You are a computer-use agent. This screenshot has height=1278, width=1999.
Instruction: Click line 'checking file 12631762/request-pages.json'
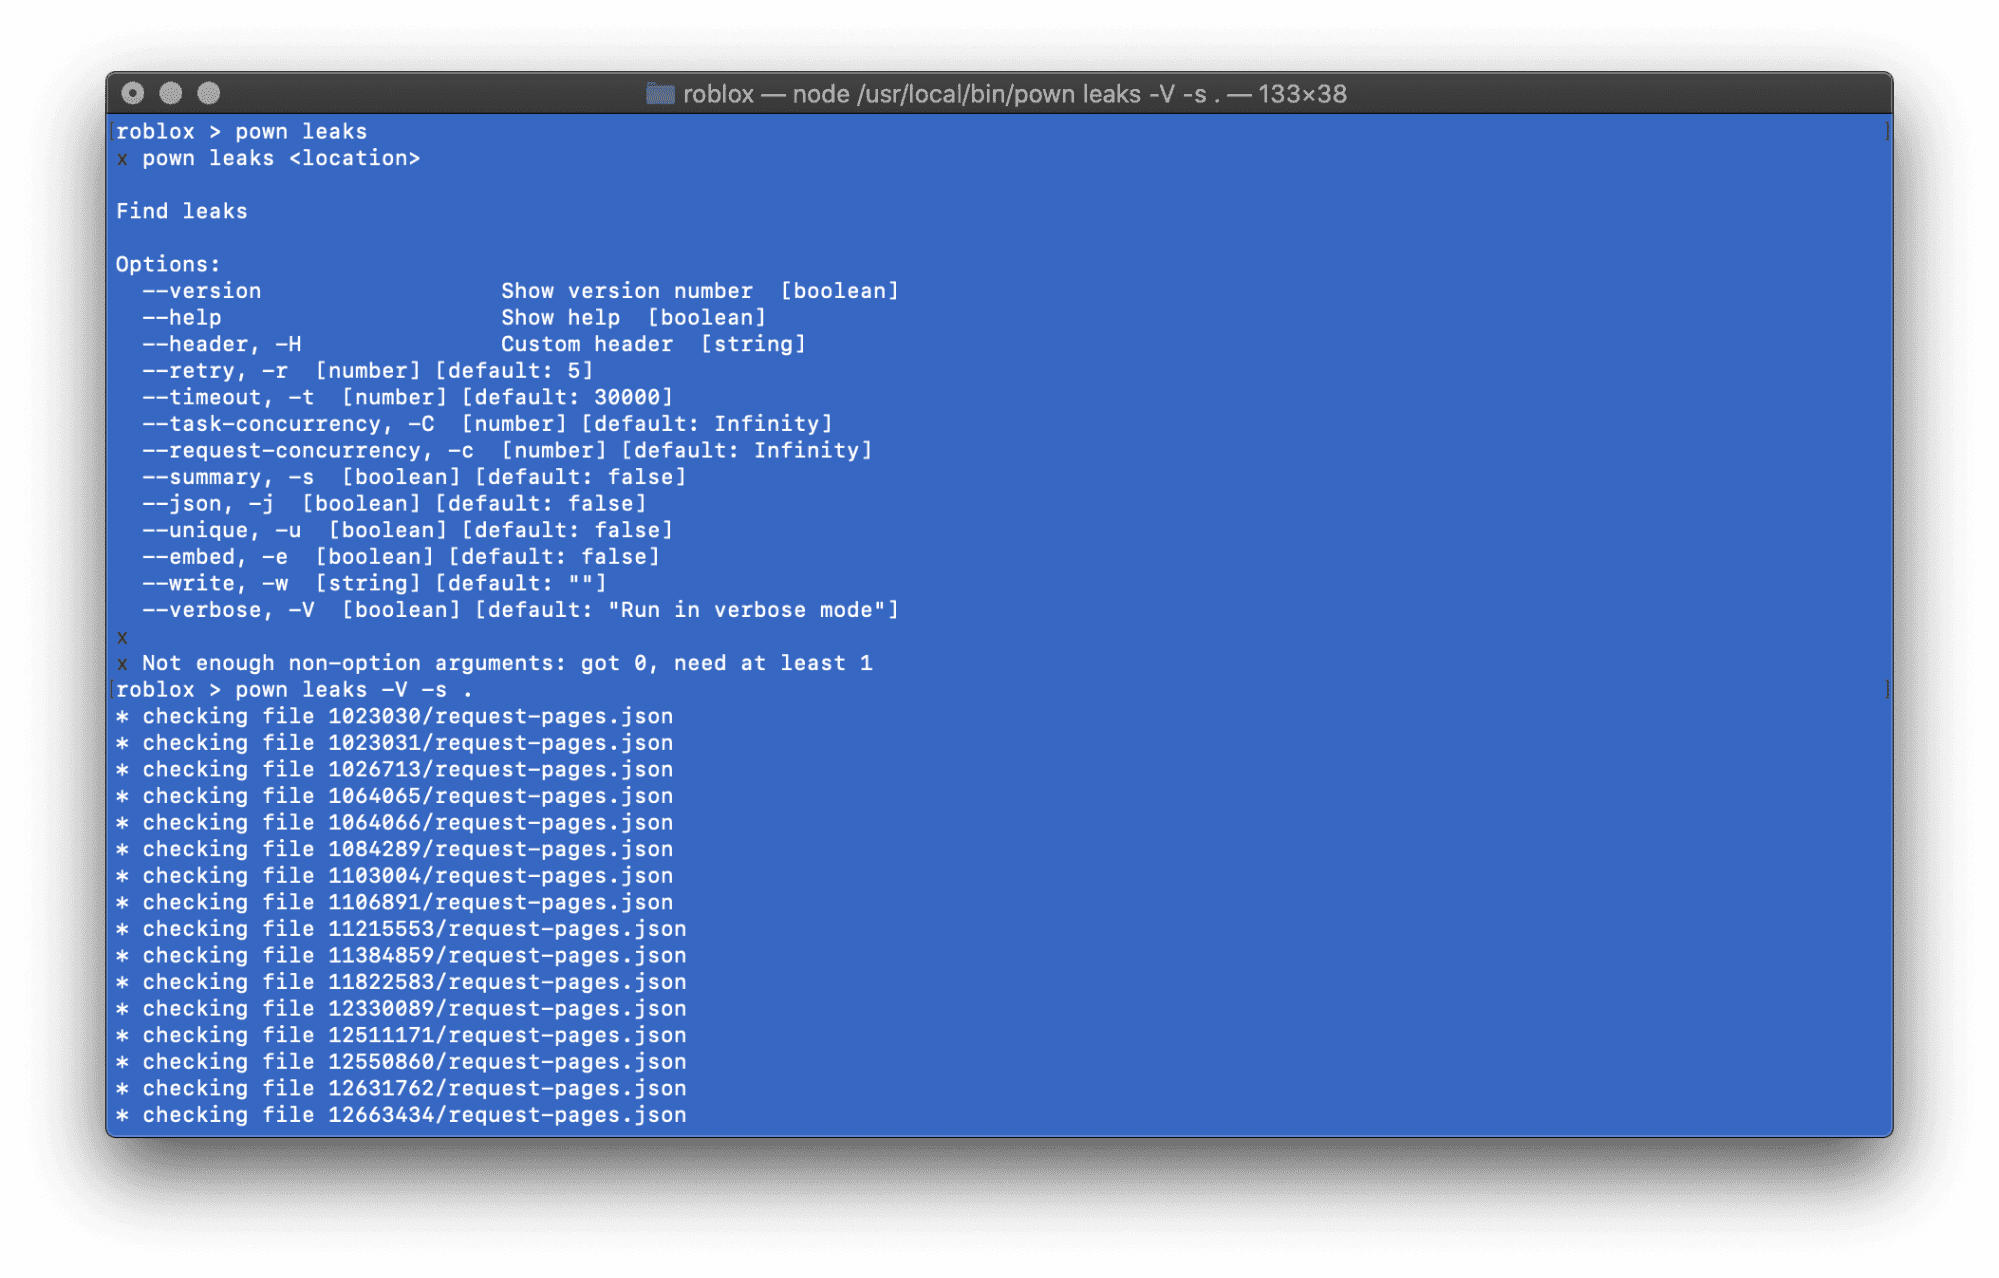tap(401, 1089)
